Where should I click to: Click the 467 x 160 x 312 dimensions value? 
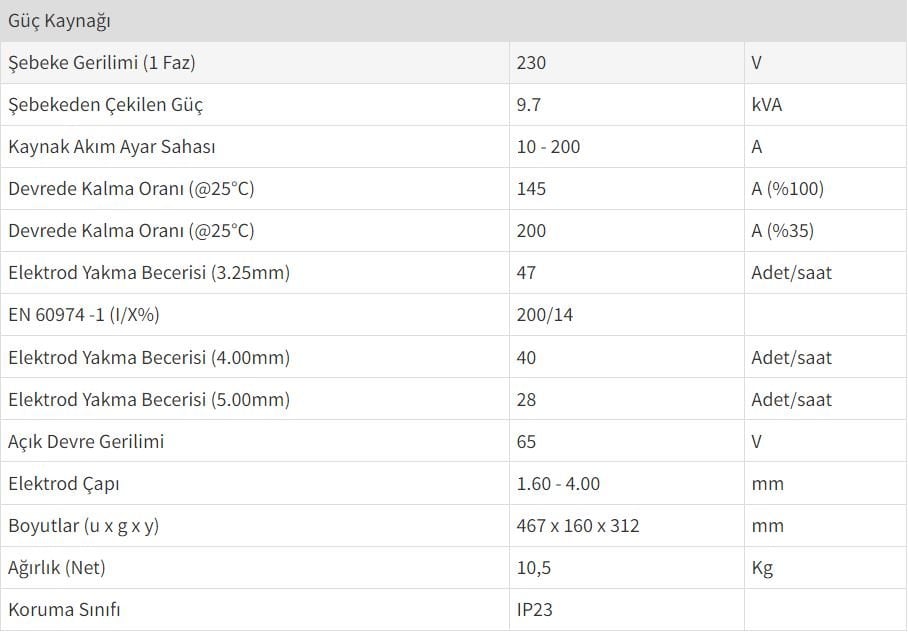578,526
